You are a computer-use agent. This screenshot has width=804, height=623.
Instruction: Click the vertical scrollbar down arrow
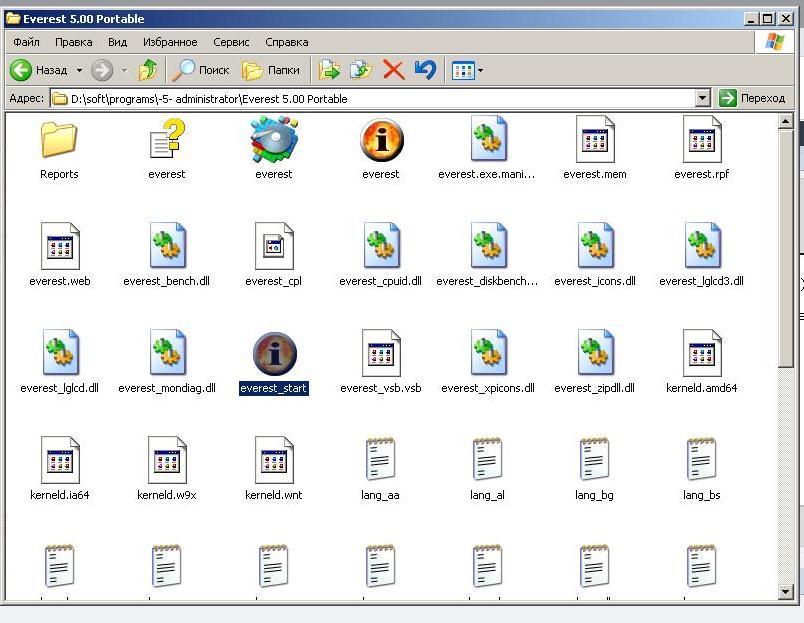click(787, 592)
